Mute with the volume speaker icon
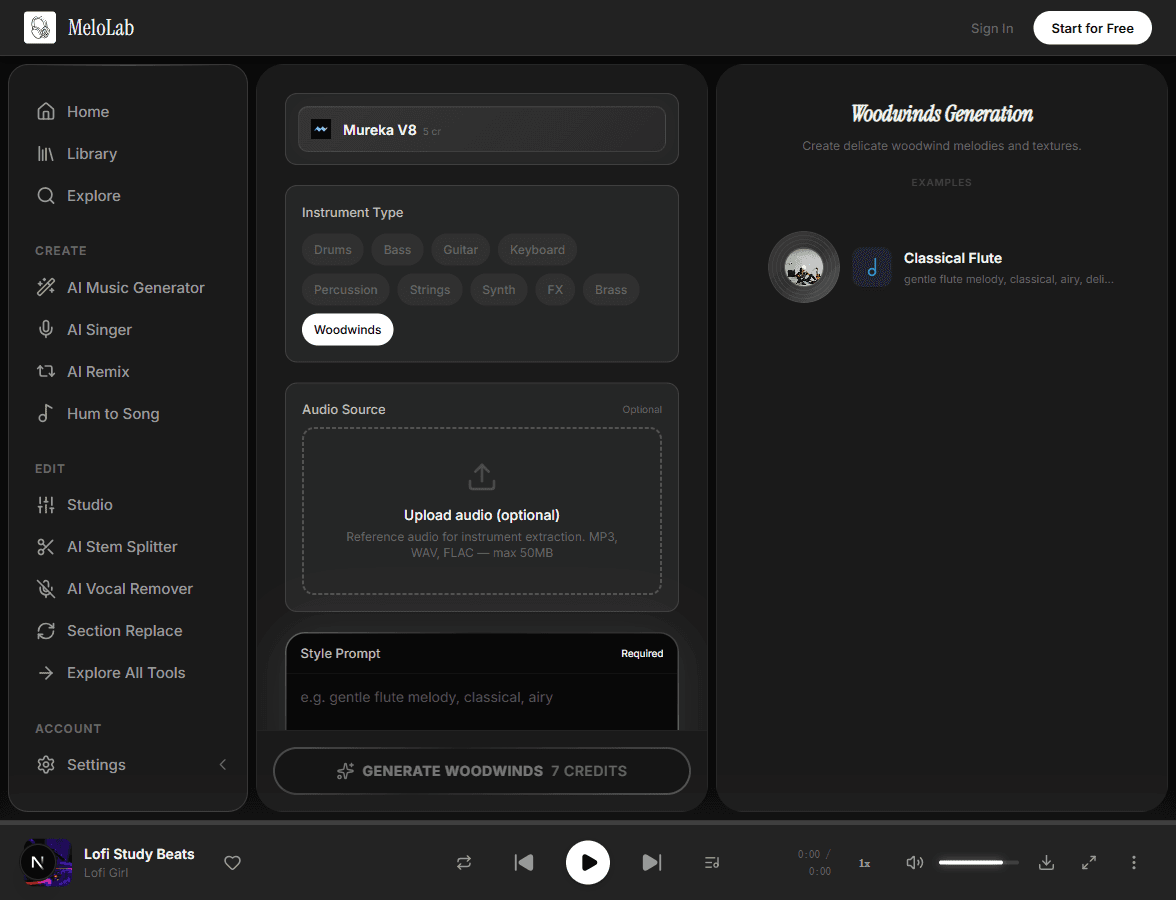1176x900 pixels. 914,862
